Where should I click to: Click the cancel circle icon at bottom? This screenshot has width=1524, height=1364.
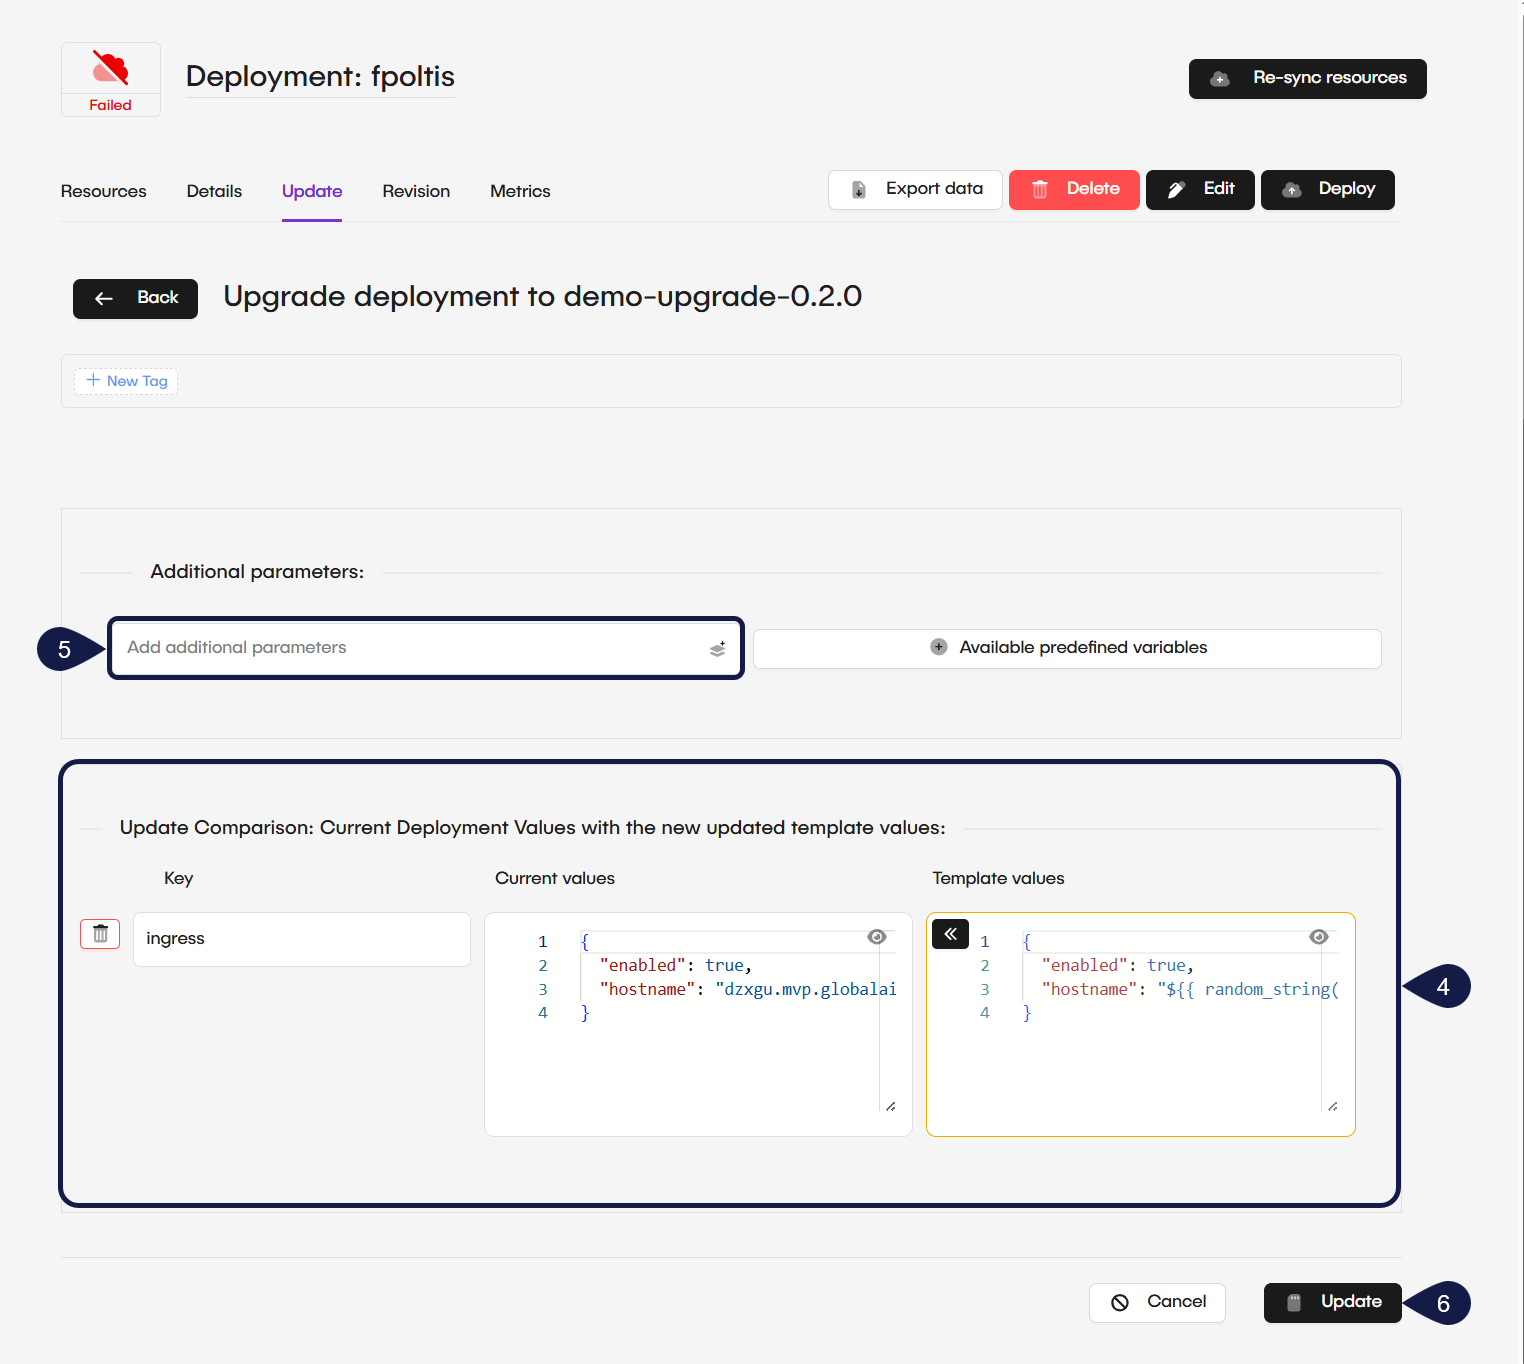pos(1120,1302)
